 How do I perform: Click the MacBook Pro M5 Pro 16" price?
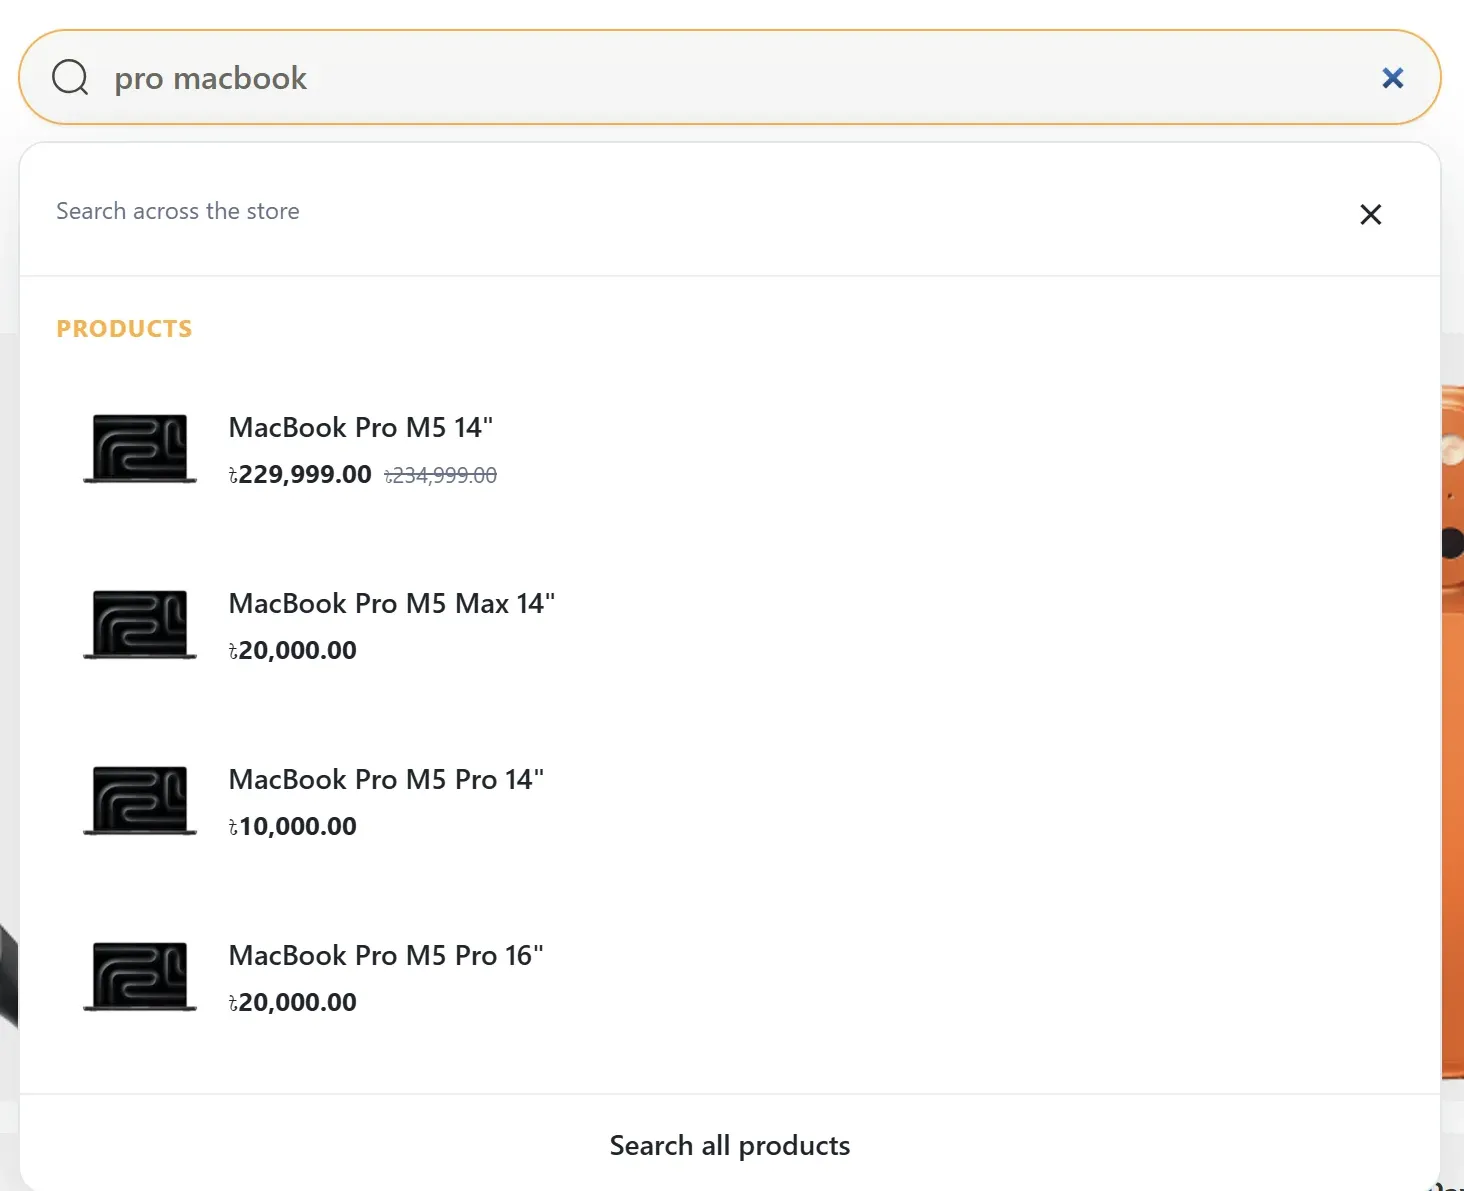pyautogui.click(x=293, y=1003)
